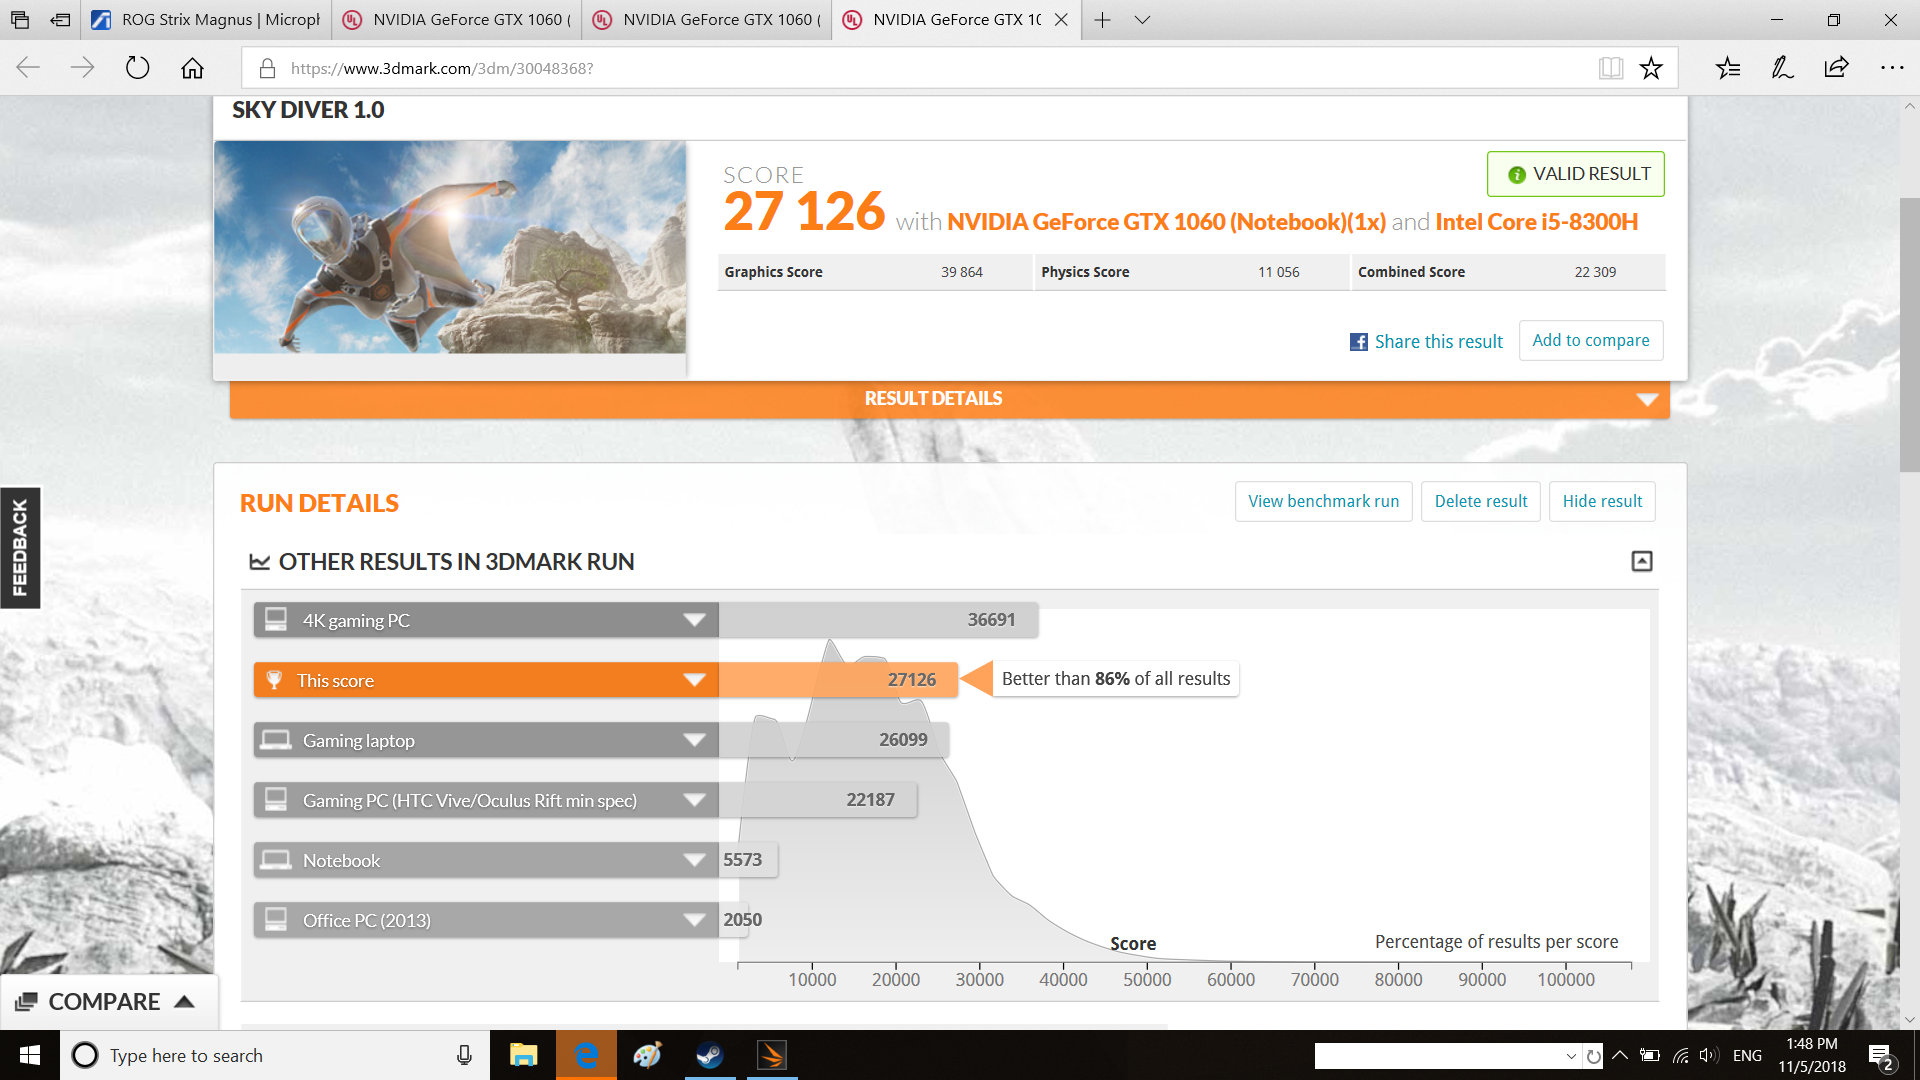
Task: Click Graphics Score value 39 864
Action: (961, 272)
